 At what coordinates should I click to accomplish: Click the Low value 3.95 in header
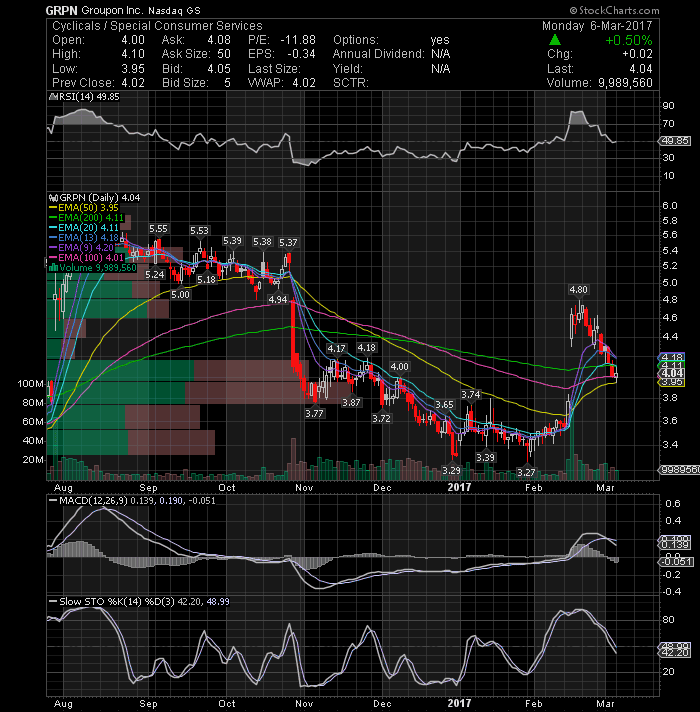point(133,69)
